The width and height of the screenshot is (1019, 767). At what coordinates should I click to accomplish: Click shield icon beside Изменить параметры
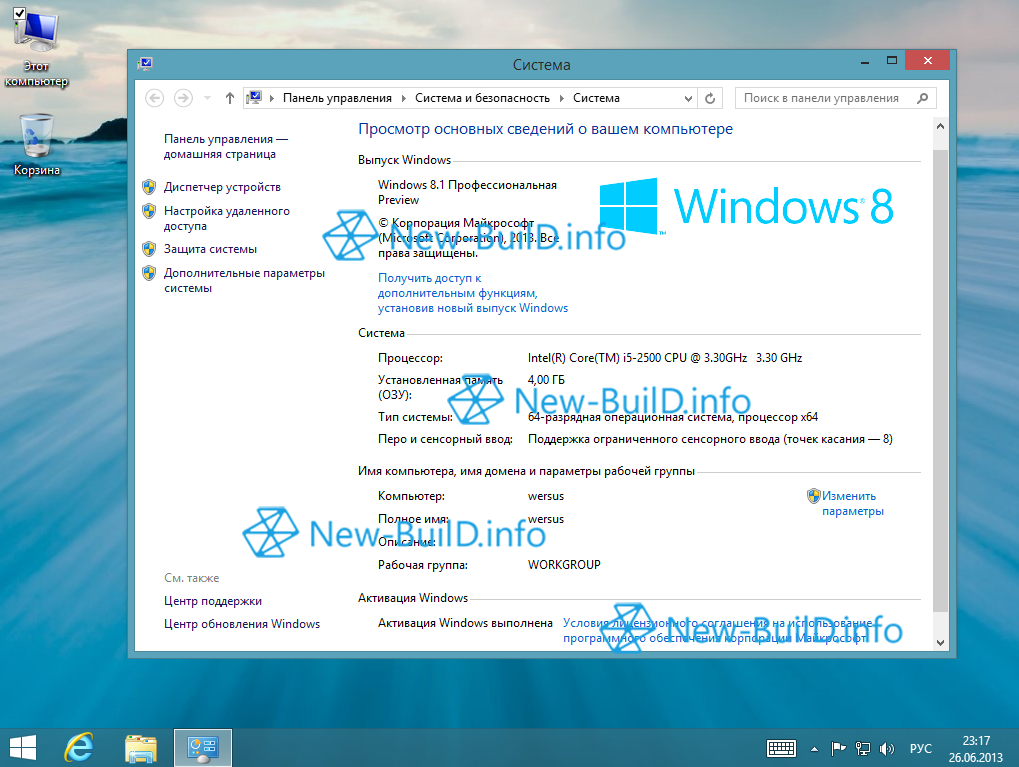[x=814, y=496]
